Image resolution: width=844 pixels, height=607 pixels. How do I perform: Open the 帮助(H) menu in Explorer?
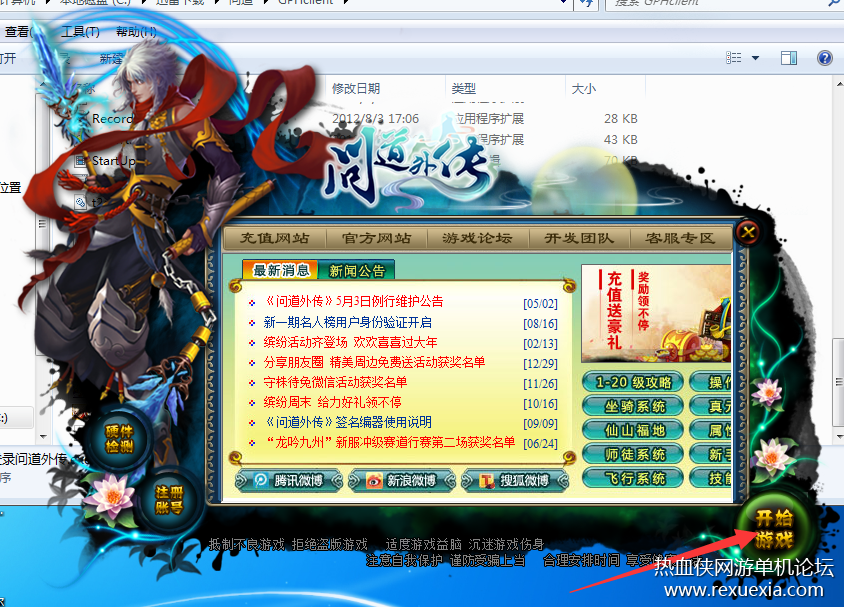[x=136, y=32]
